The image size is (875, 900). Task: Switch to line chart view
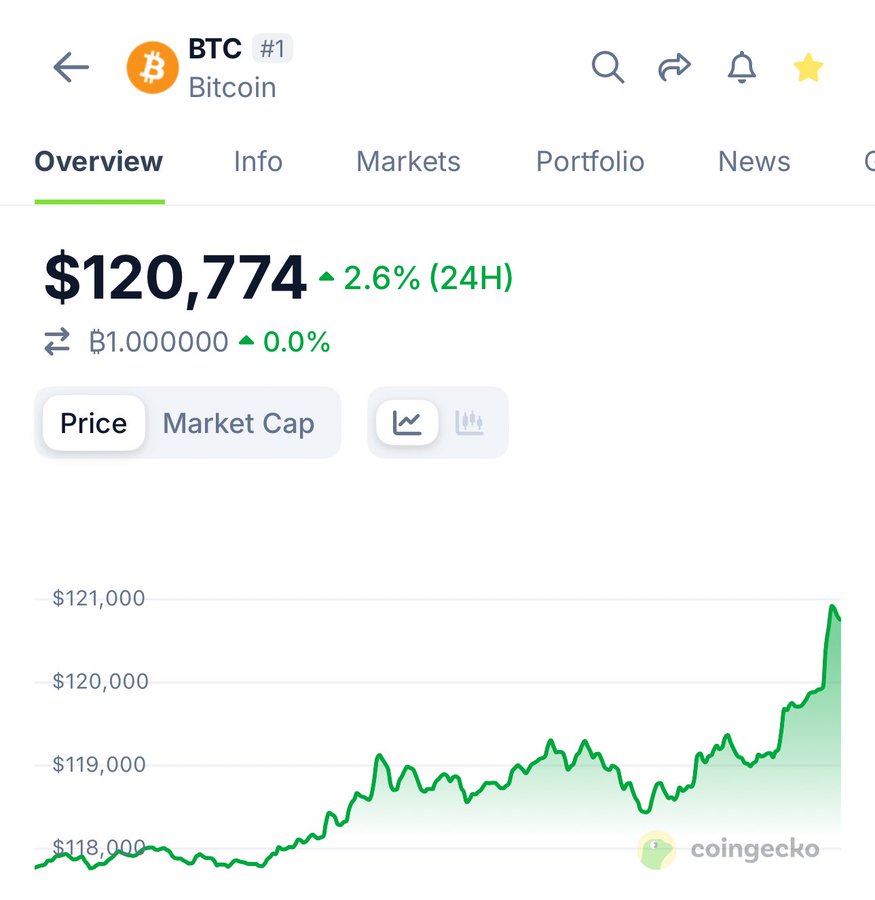(407, 423)
